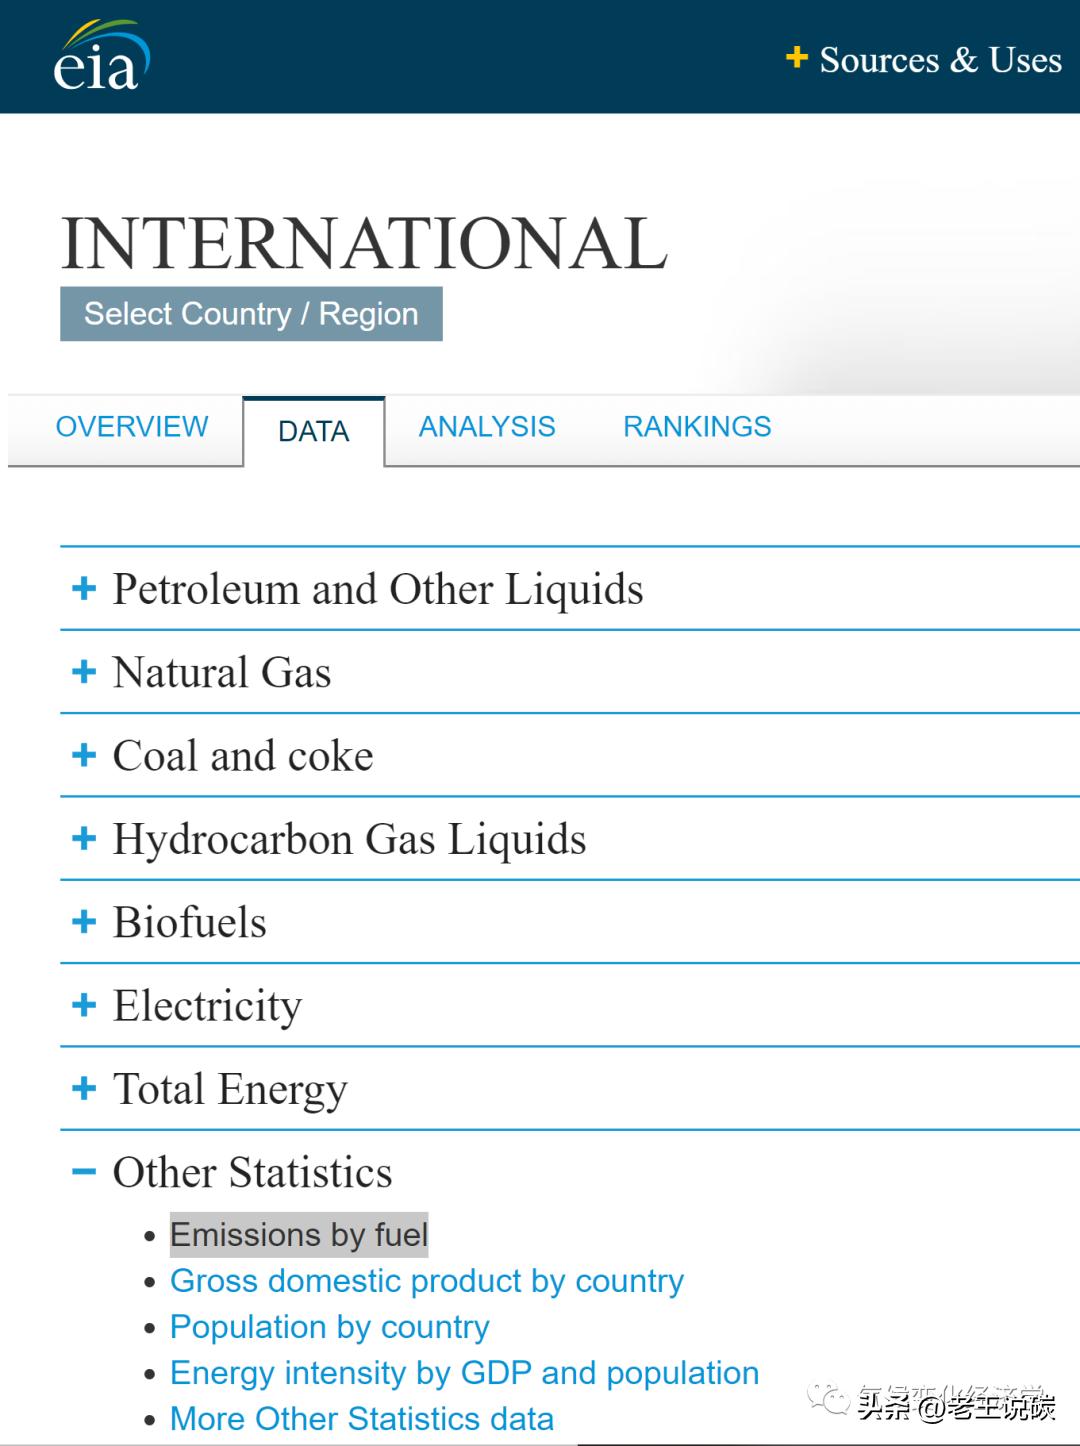1080x1446 pixels.
Task: Open Energy intensity by GDP and population
Action: 465,1373
